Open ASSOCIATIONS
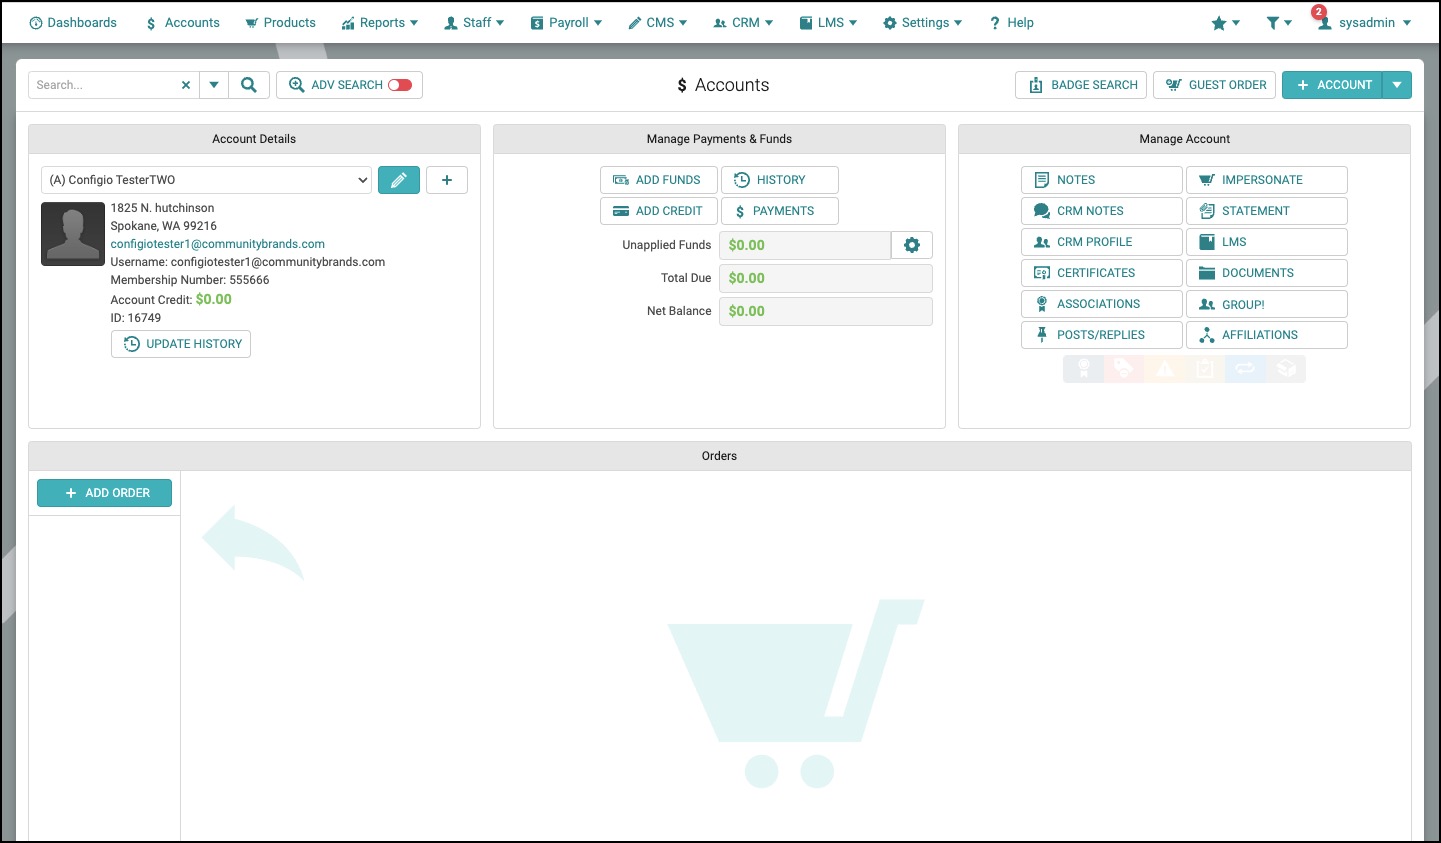 tap(1102, 304)
